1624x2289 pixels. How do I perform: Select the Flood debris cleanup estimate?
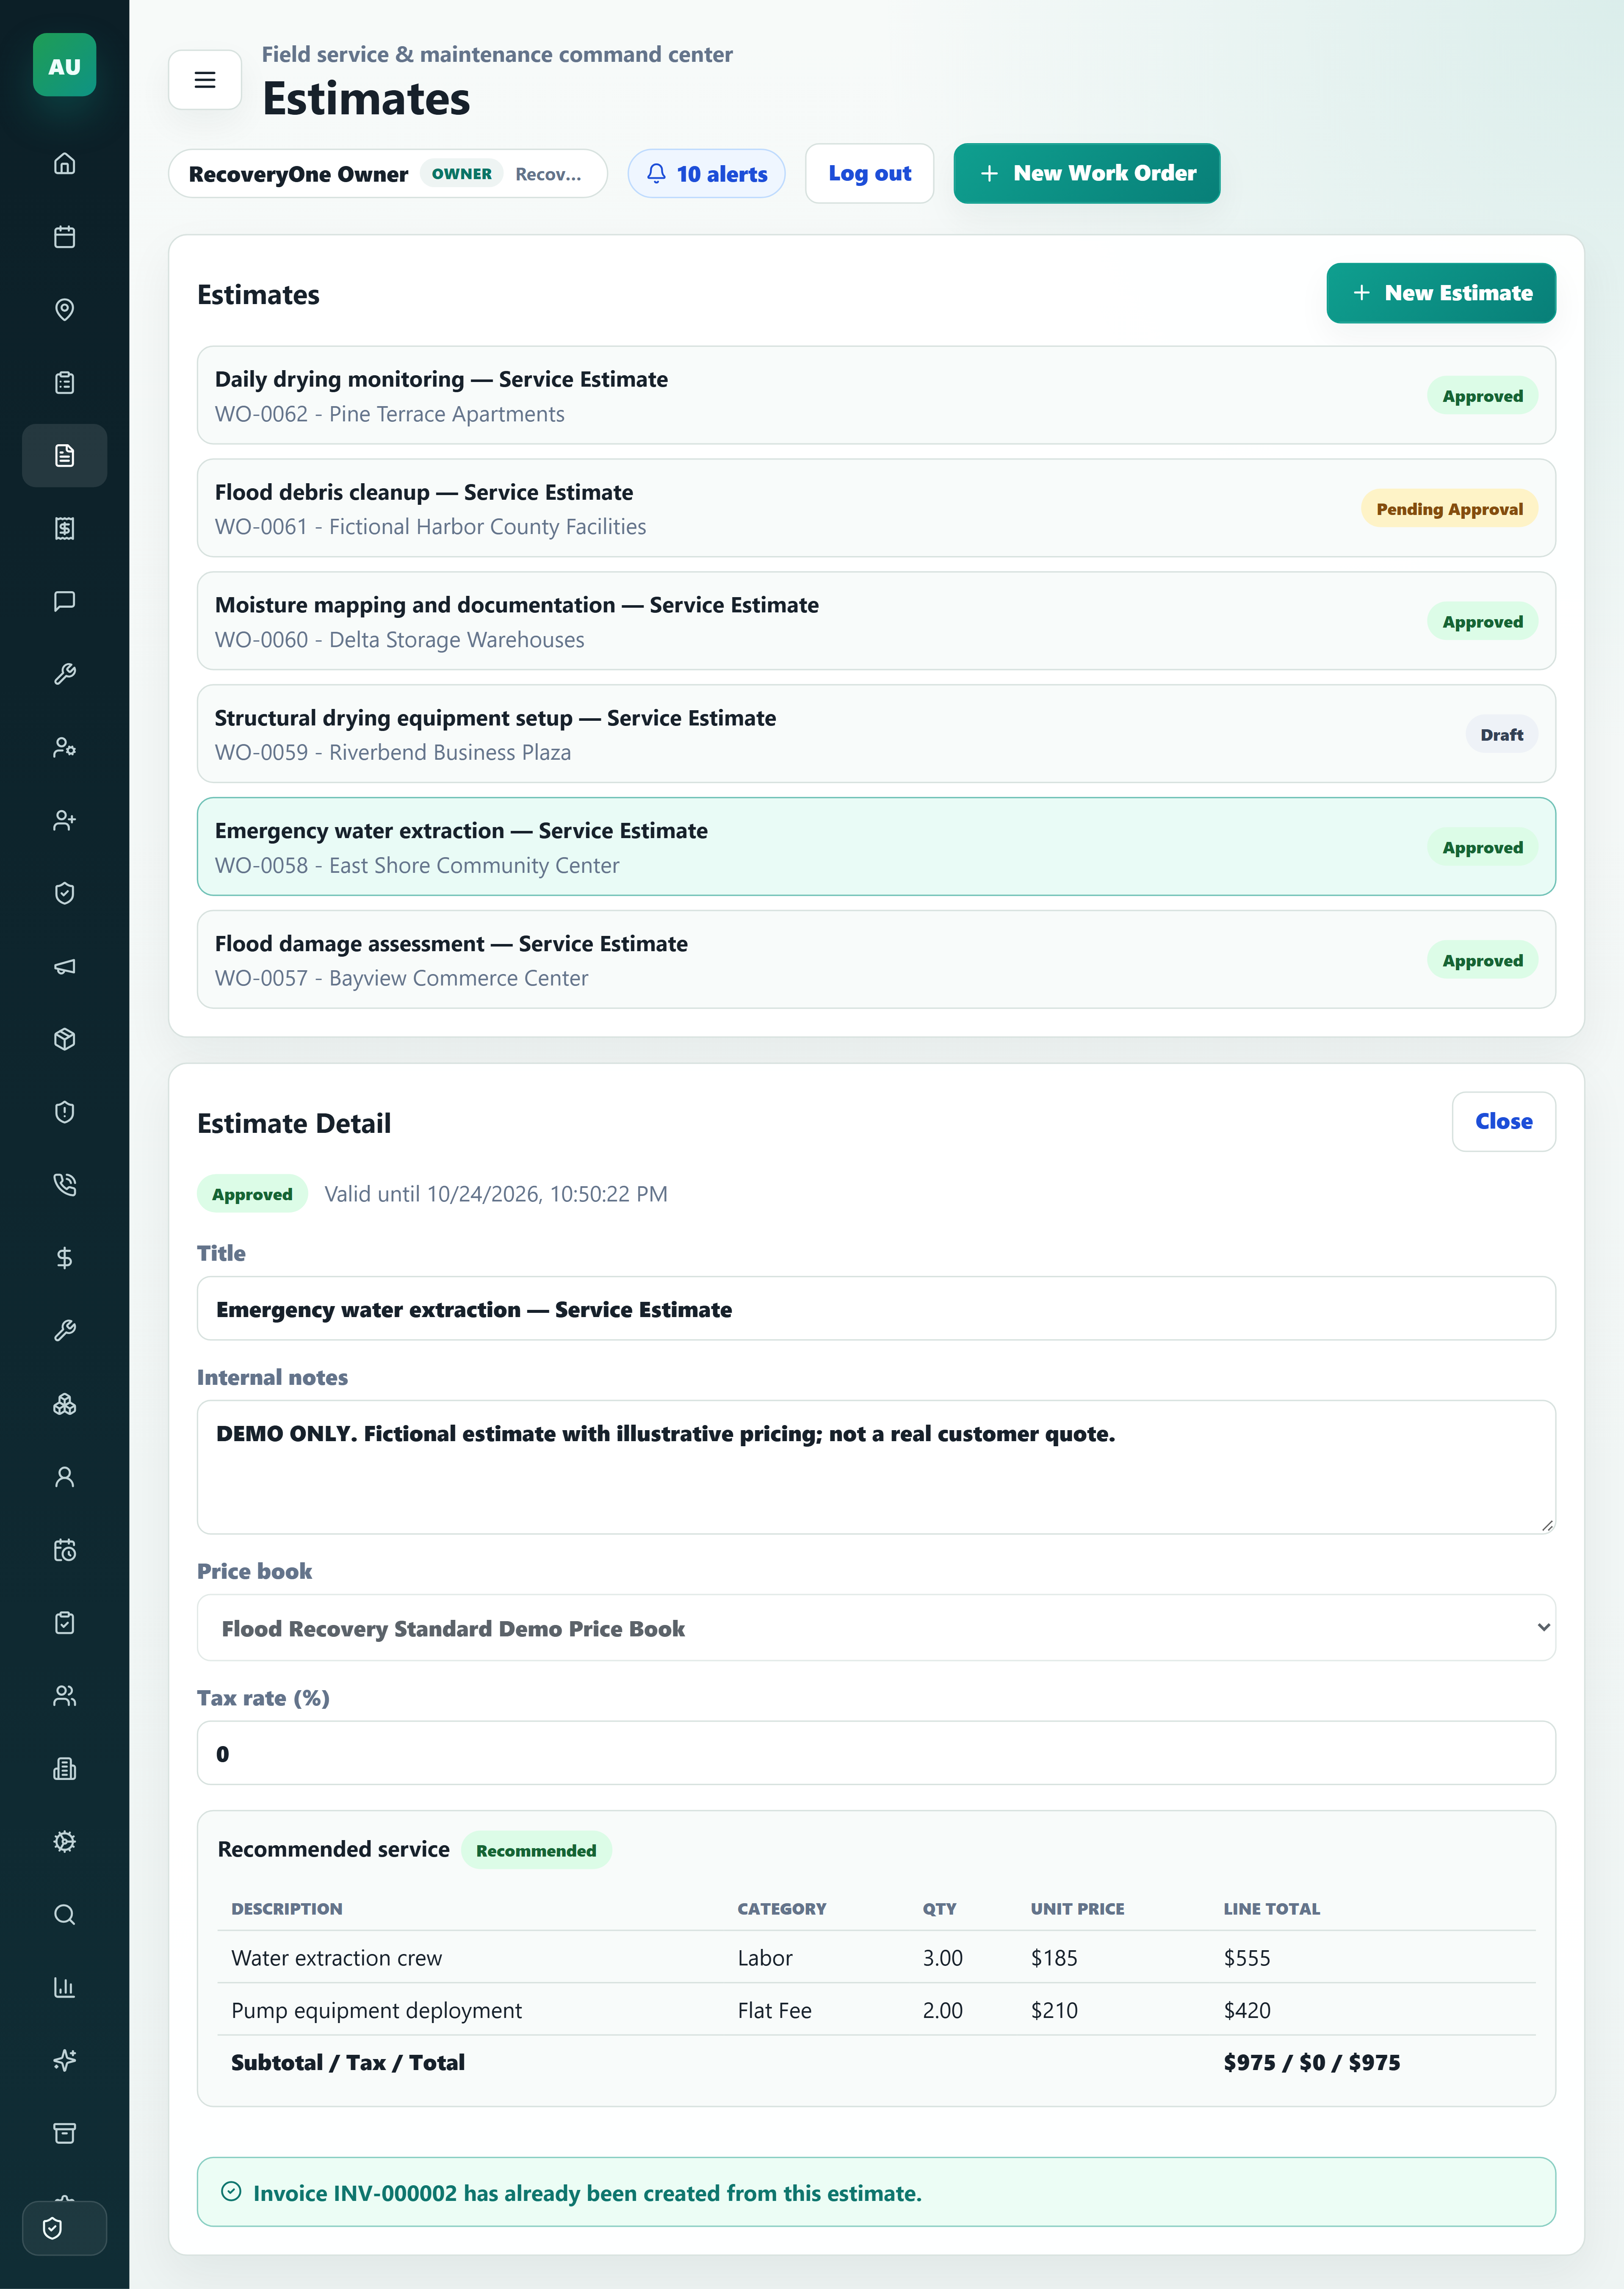click(876, 509)
